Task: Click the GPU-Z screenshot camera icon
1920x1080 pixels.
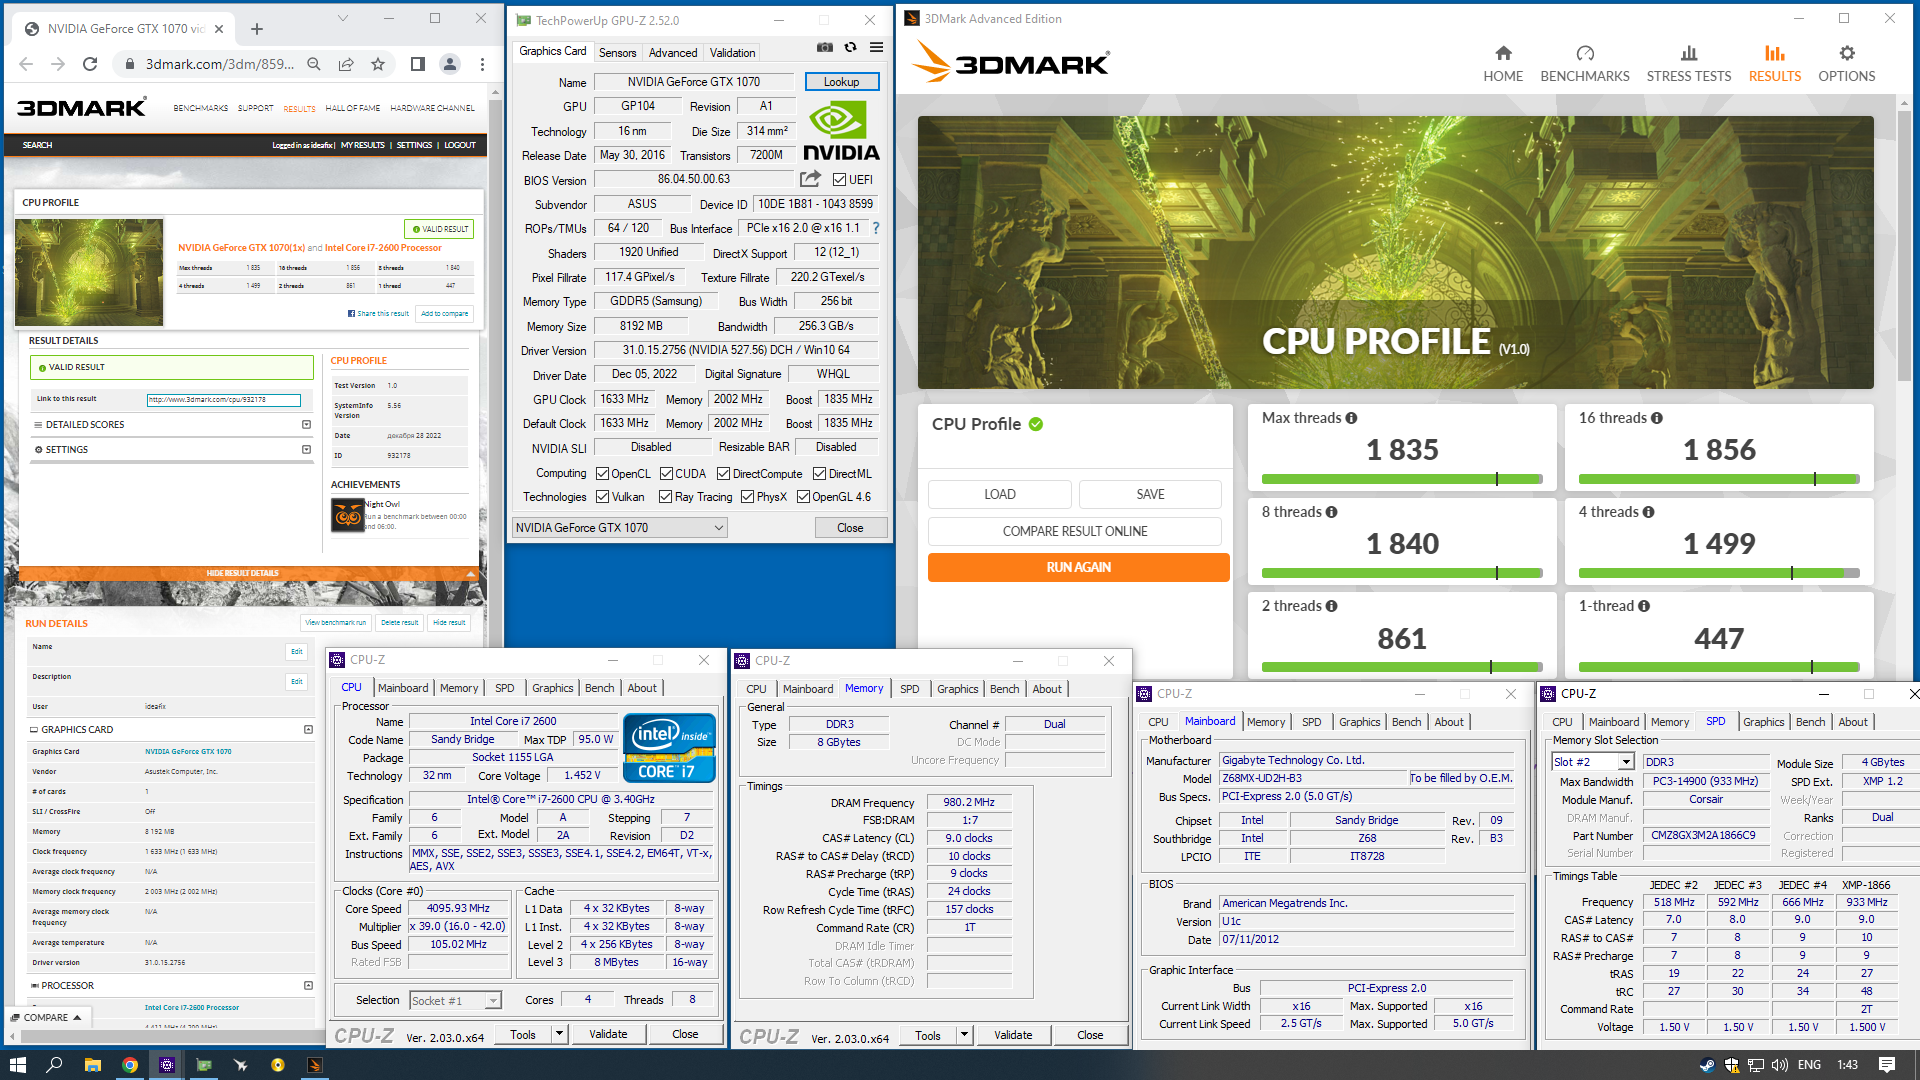Action: point(824,47)
